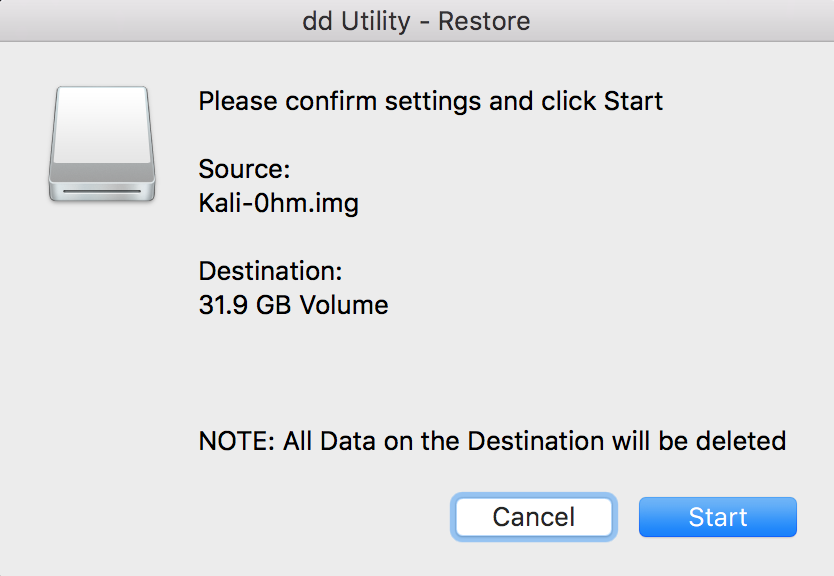Screen dimensions: 834x576
Task: Click the white top surface of drive icon
Action: [x=102, y=126]
